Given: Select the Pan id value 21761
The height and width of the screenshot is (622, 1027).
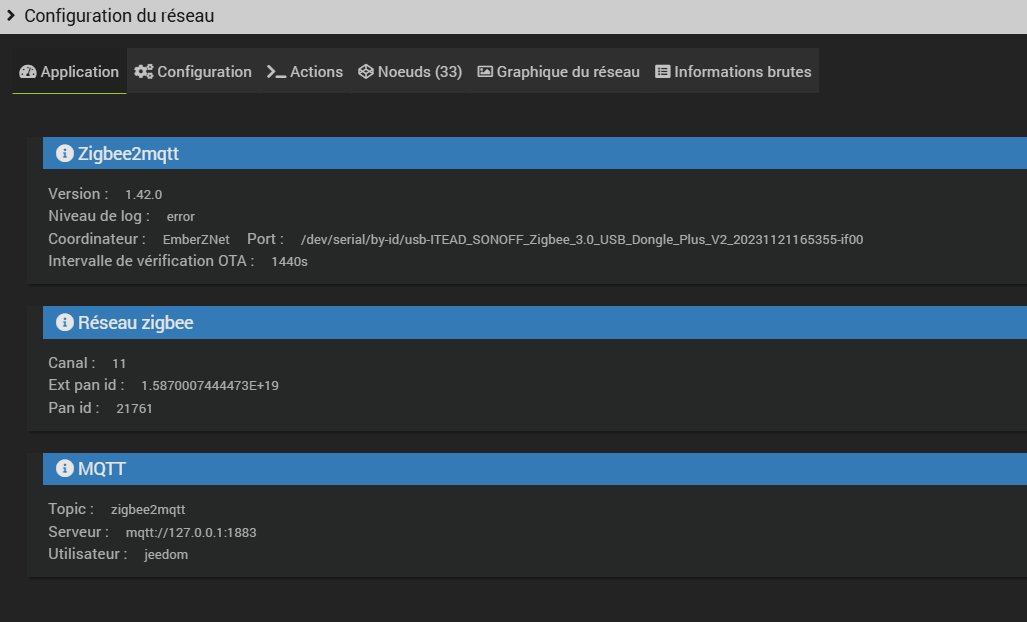Looking at the screenshot, I should coord(134,409).
